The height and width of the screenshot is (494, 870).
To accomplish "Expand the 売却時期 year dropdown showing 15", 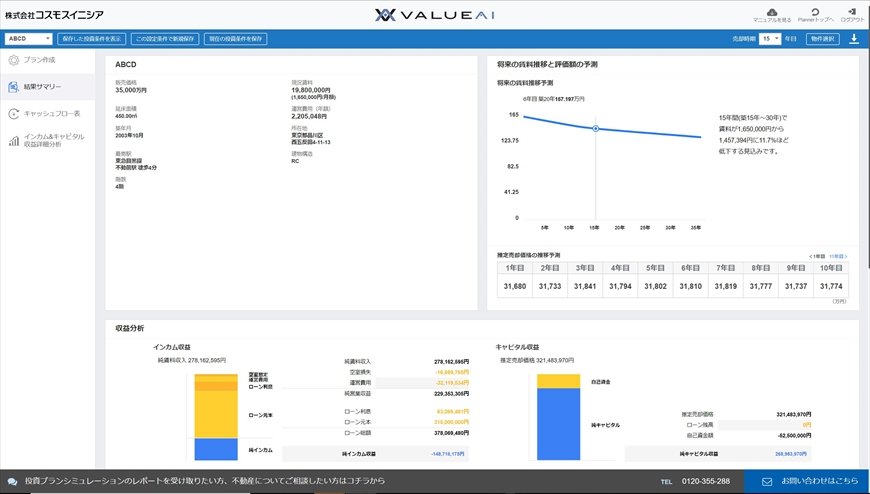I will point(769,39).
